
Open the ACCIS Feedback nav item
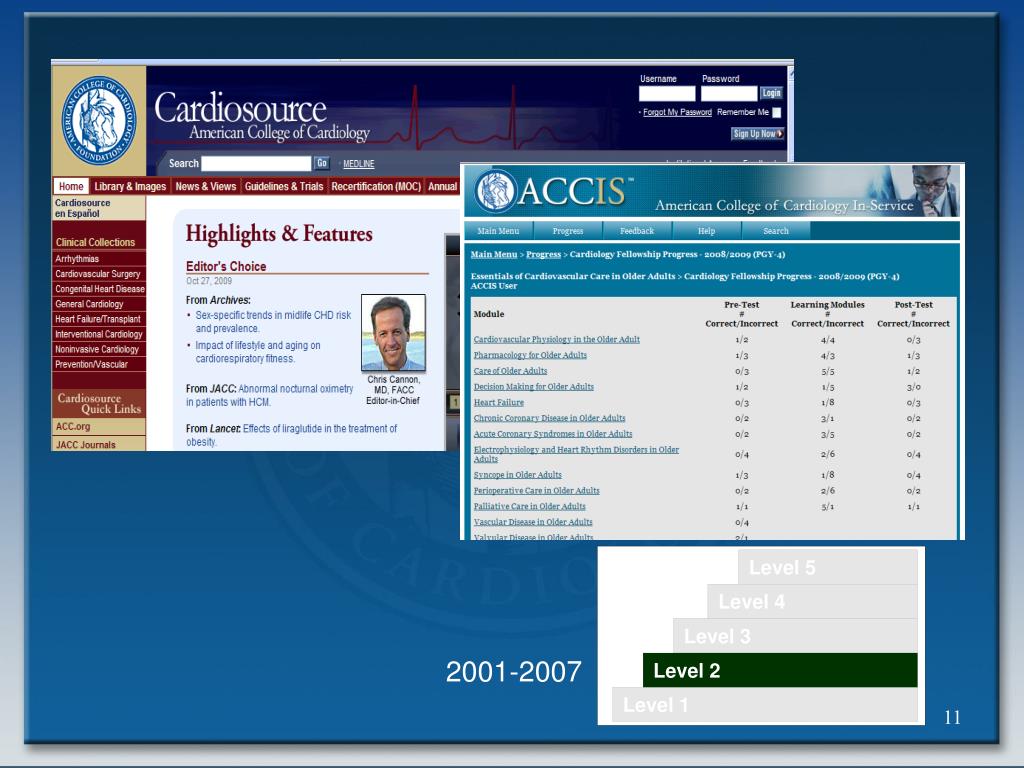637,231
